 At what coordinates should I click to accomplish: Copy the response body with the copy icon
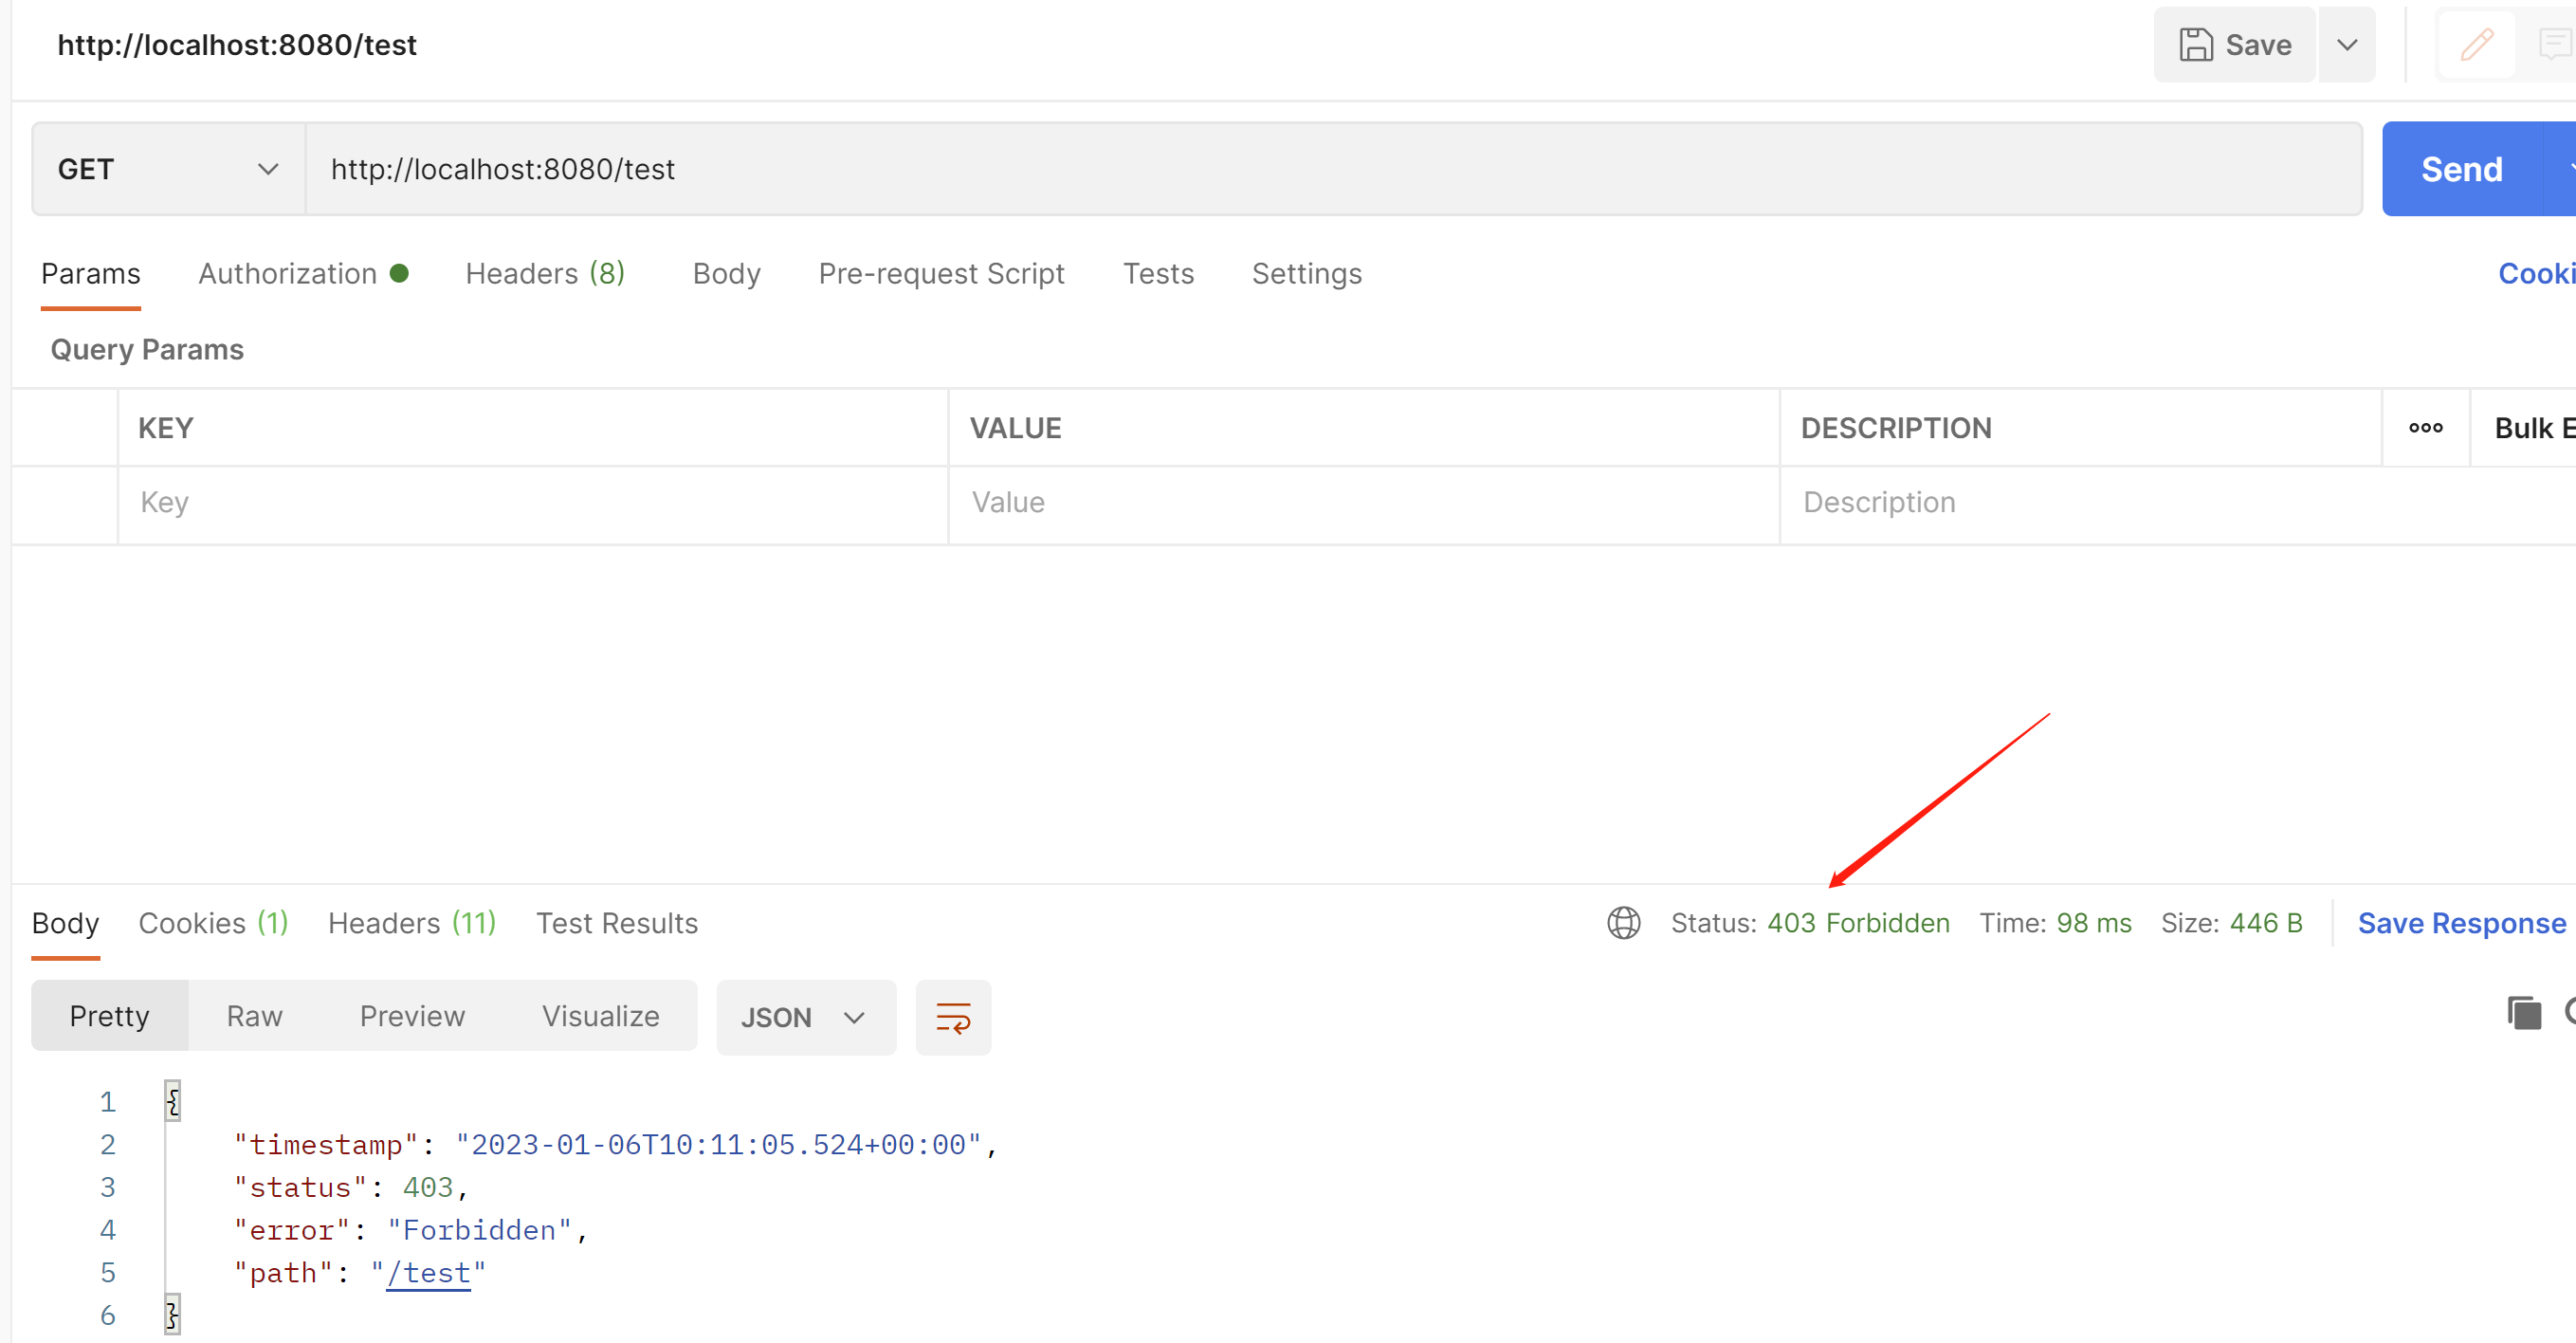(2523, 1013)
